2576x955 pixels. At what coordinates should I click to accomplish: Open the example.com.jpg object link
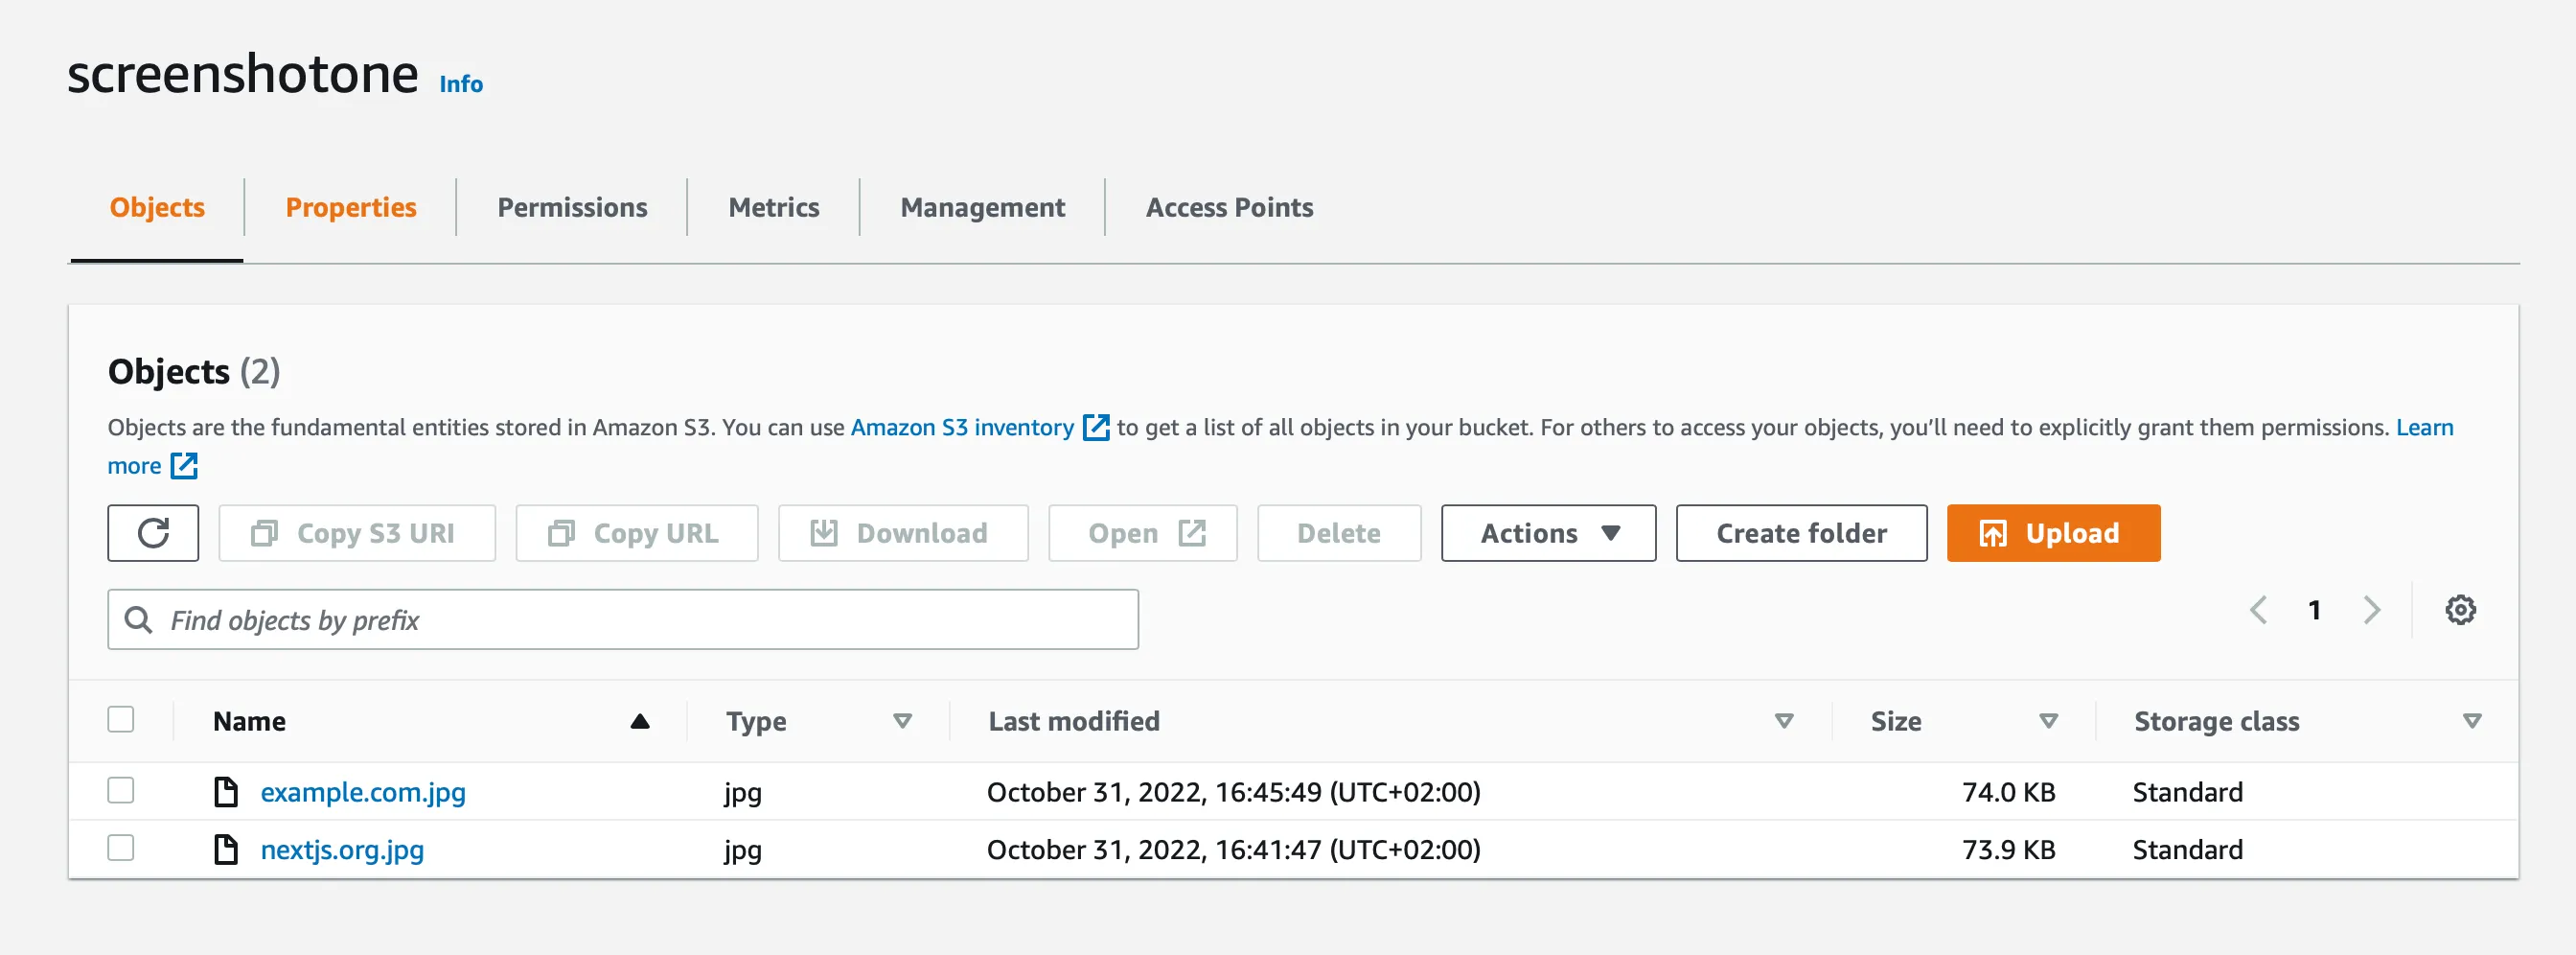coord(363,792)
